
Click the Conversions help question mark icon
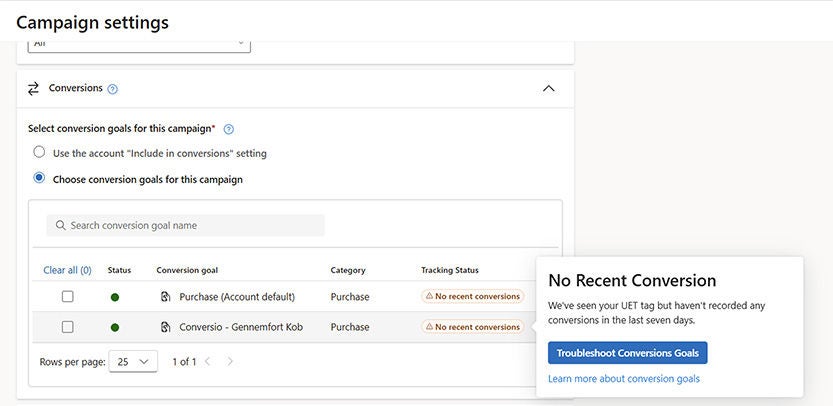pos(113,89)
